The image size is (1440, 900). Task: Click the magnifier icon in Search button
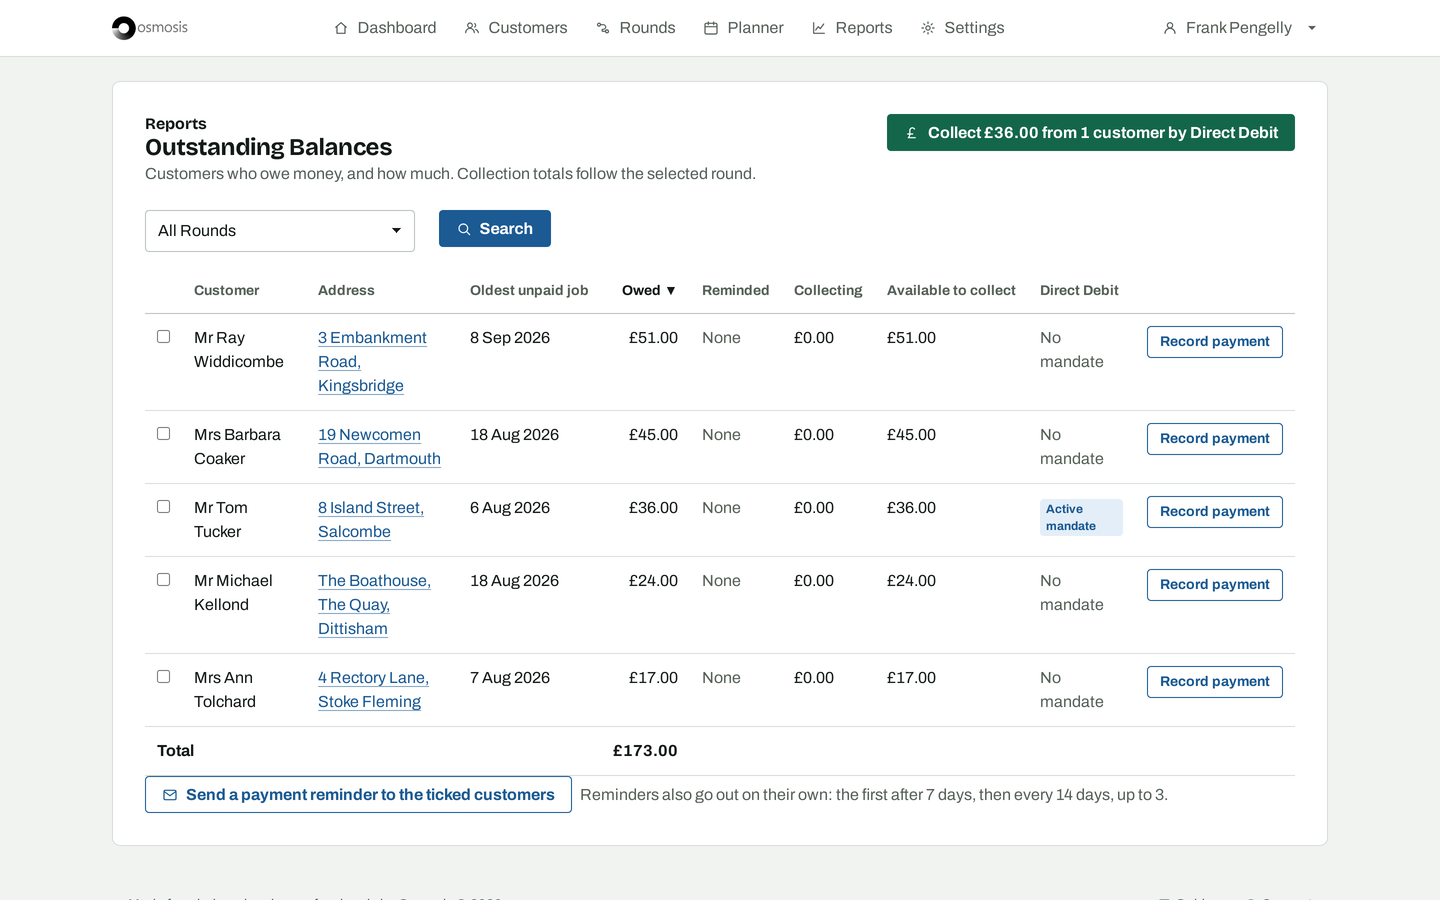[464, 229]
